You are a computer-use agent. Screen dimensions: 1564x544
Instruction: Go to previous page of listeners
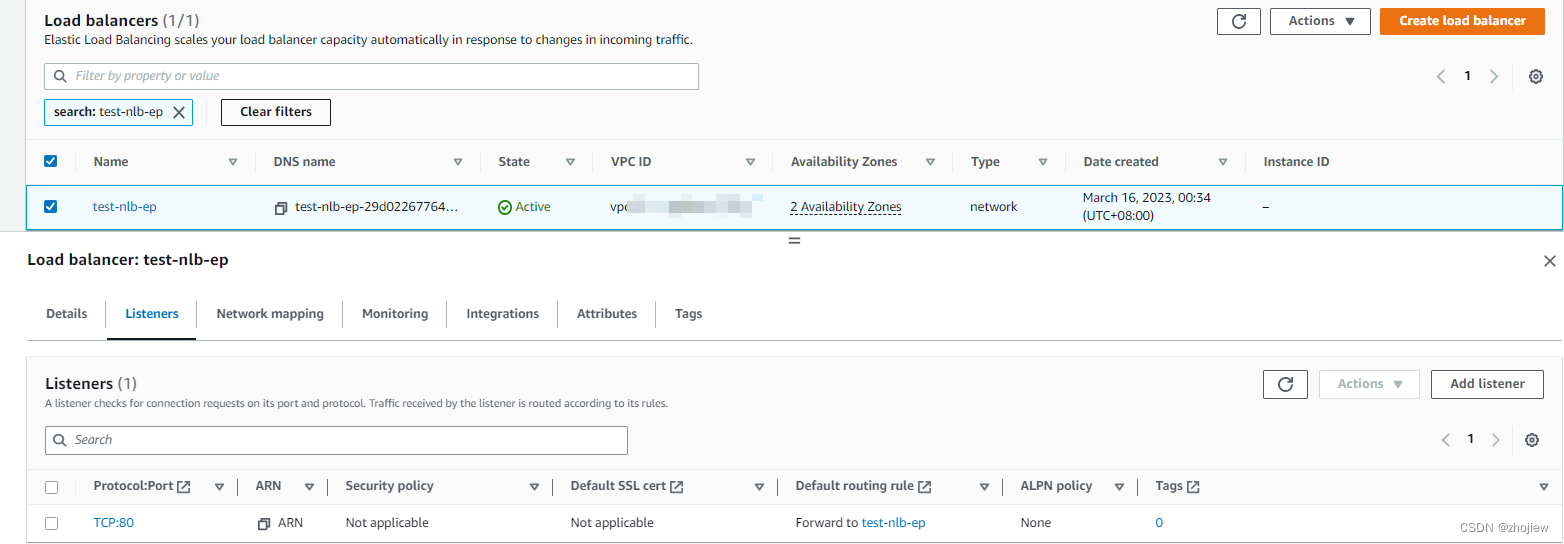pyautogui.click(x=1445, y=440)
